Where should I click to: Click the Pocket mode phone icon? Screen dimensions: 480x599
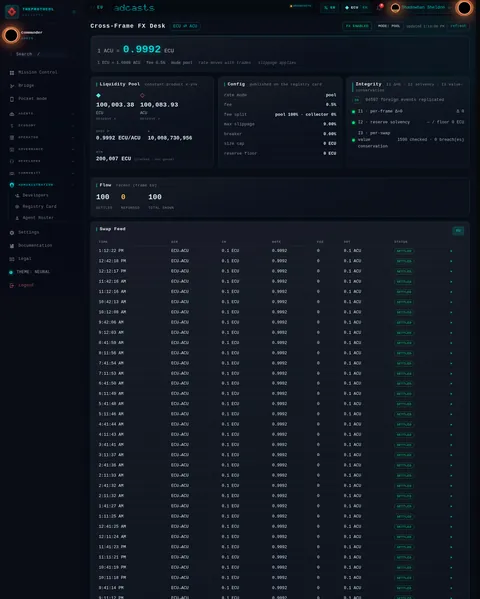12,99
